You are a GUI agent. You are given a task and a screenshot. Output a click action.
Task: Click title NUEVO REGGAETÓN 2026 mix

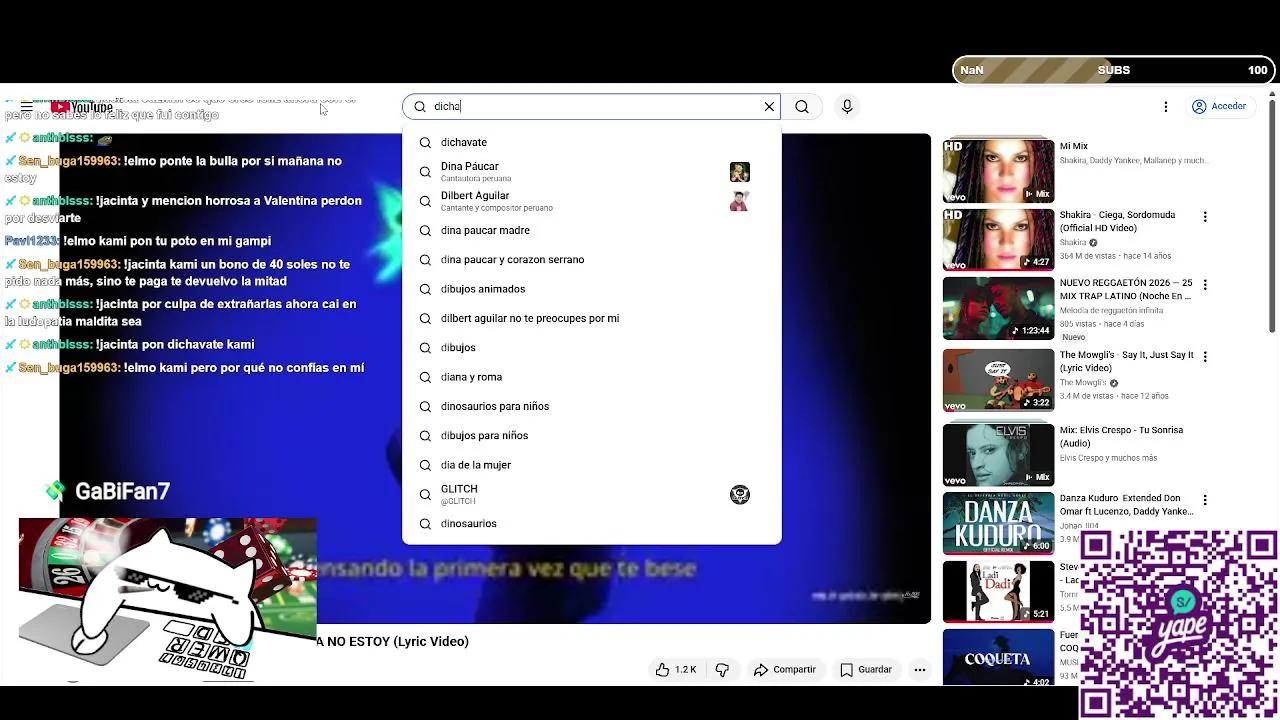point(1126,289)
